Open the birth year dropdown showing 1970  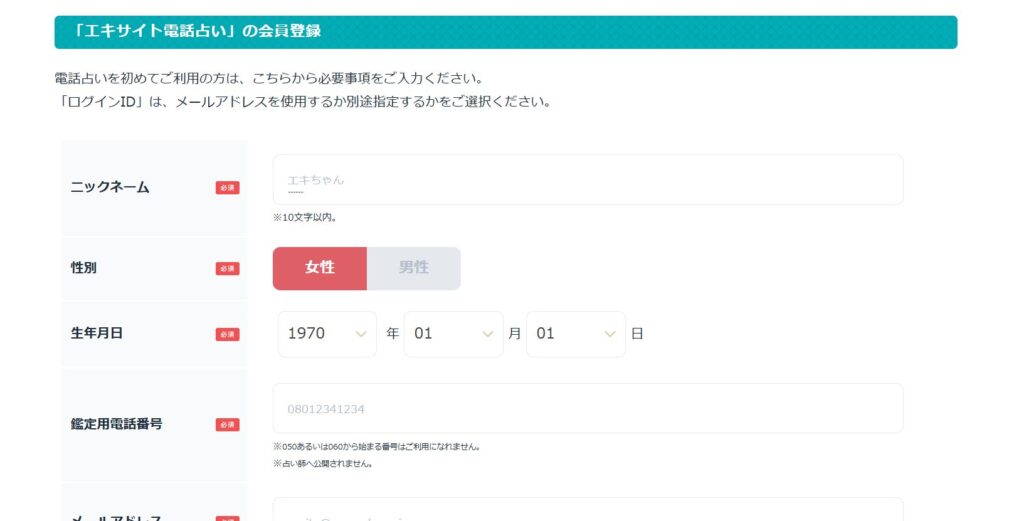pos(327,334)
